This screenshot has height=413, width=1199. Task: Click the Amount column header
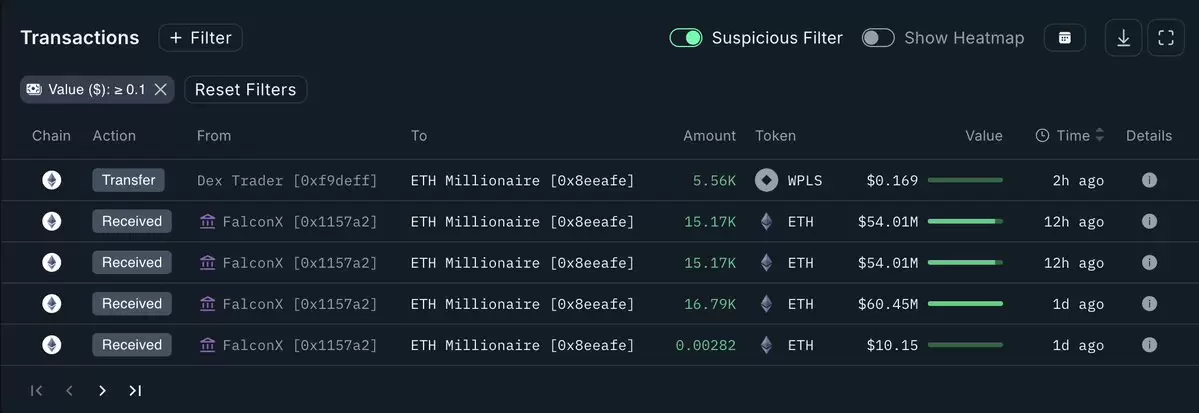coord(710,136)
